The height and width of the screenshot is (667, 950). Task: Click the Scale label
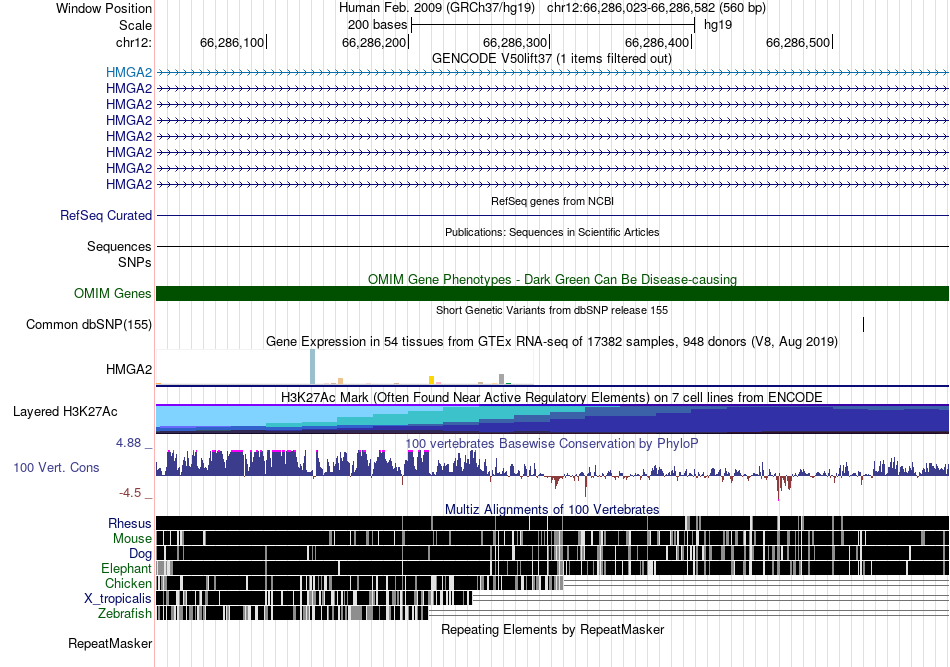135,25
